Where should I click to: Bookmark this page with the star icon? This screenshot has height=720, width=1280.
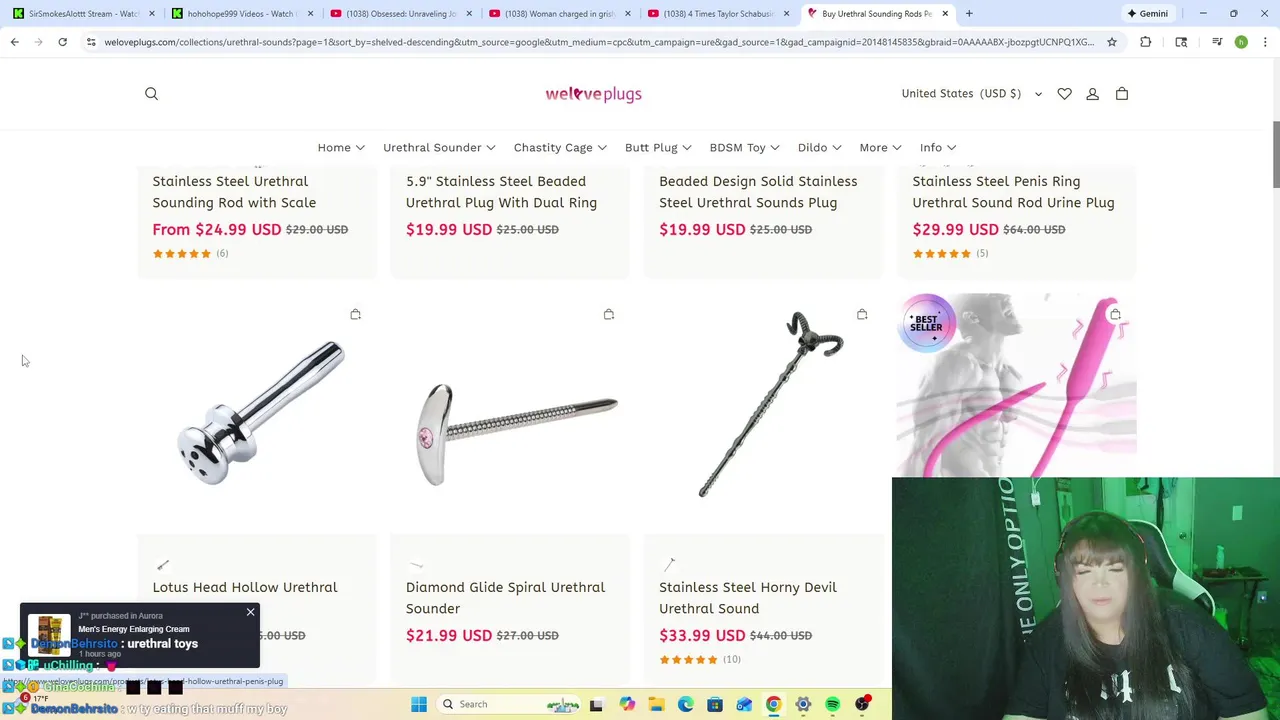click(x=1112, y=42)
